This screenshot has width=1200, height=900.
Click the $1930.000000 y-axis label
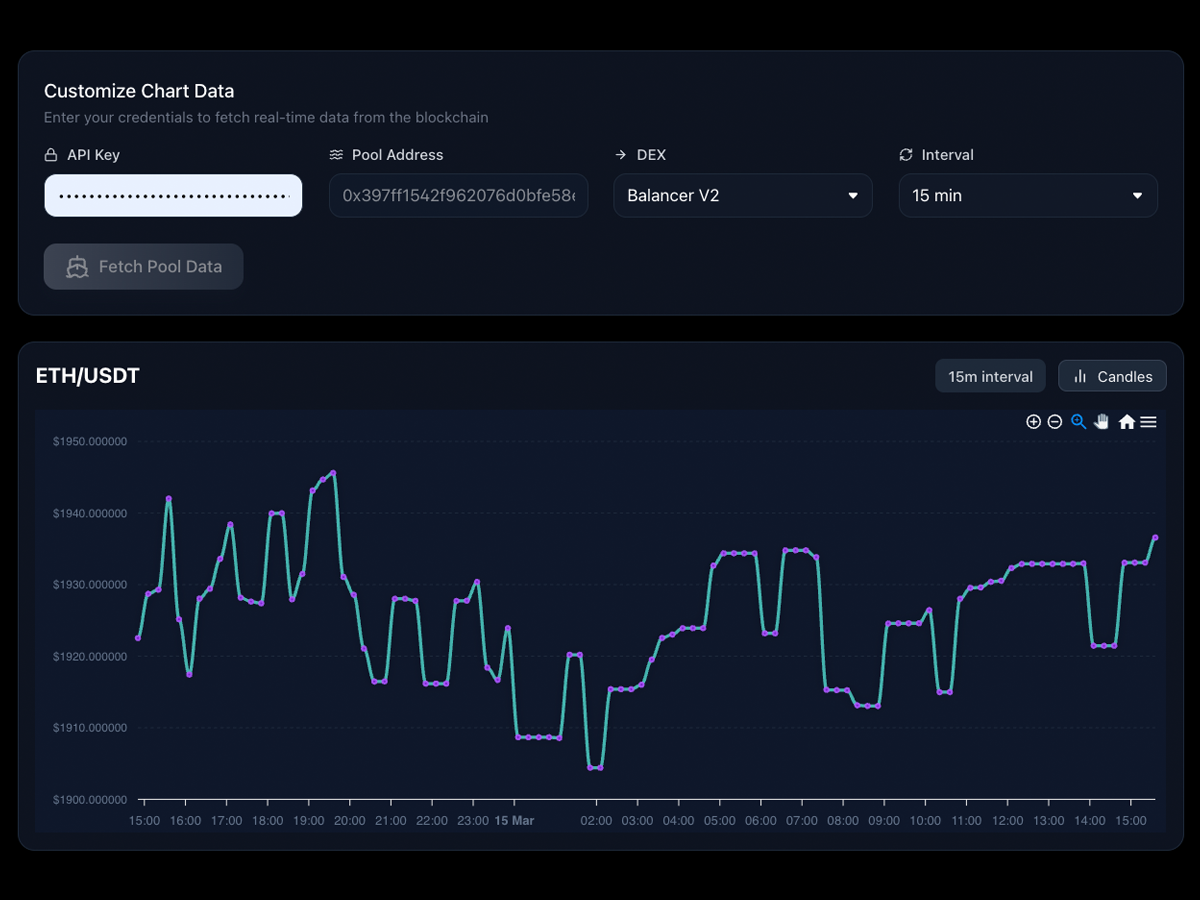coord(90,585)
